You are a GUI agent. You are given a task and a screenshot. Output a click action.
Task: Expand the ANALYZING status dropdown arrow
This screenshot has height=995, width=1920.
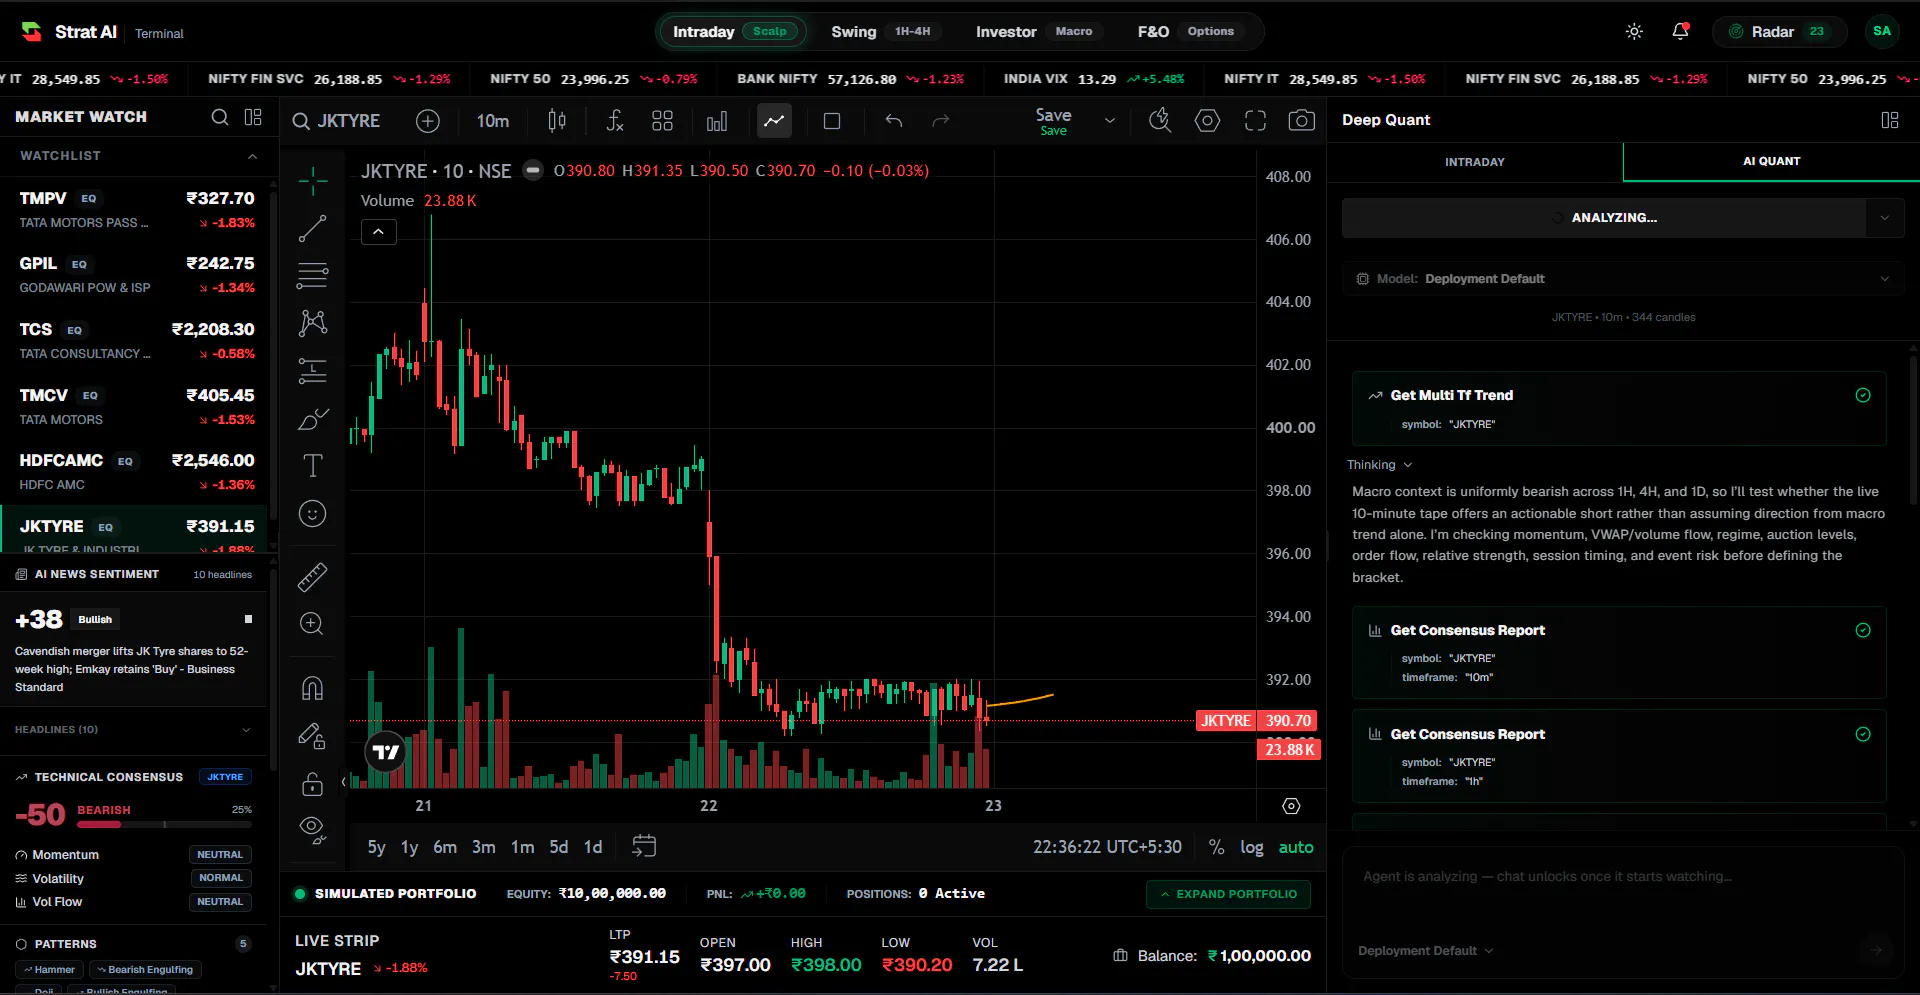[1885, 218]
